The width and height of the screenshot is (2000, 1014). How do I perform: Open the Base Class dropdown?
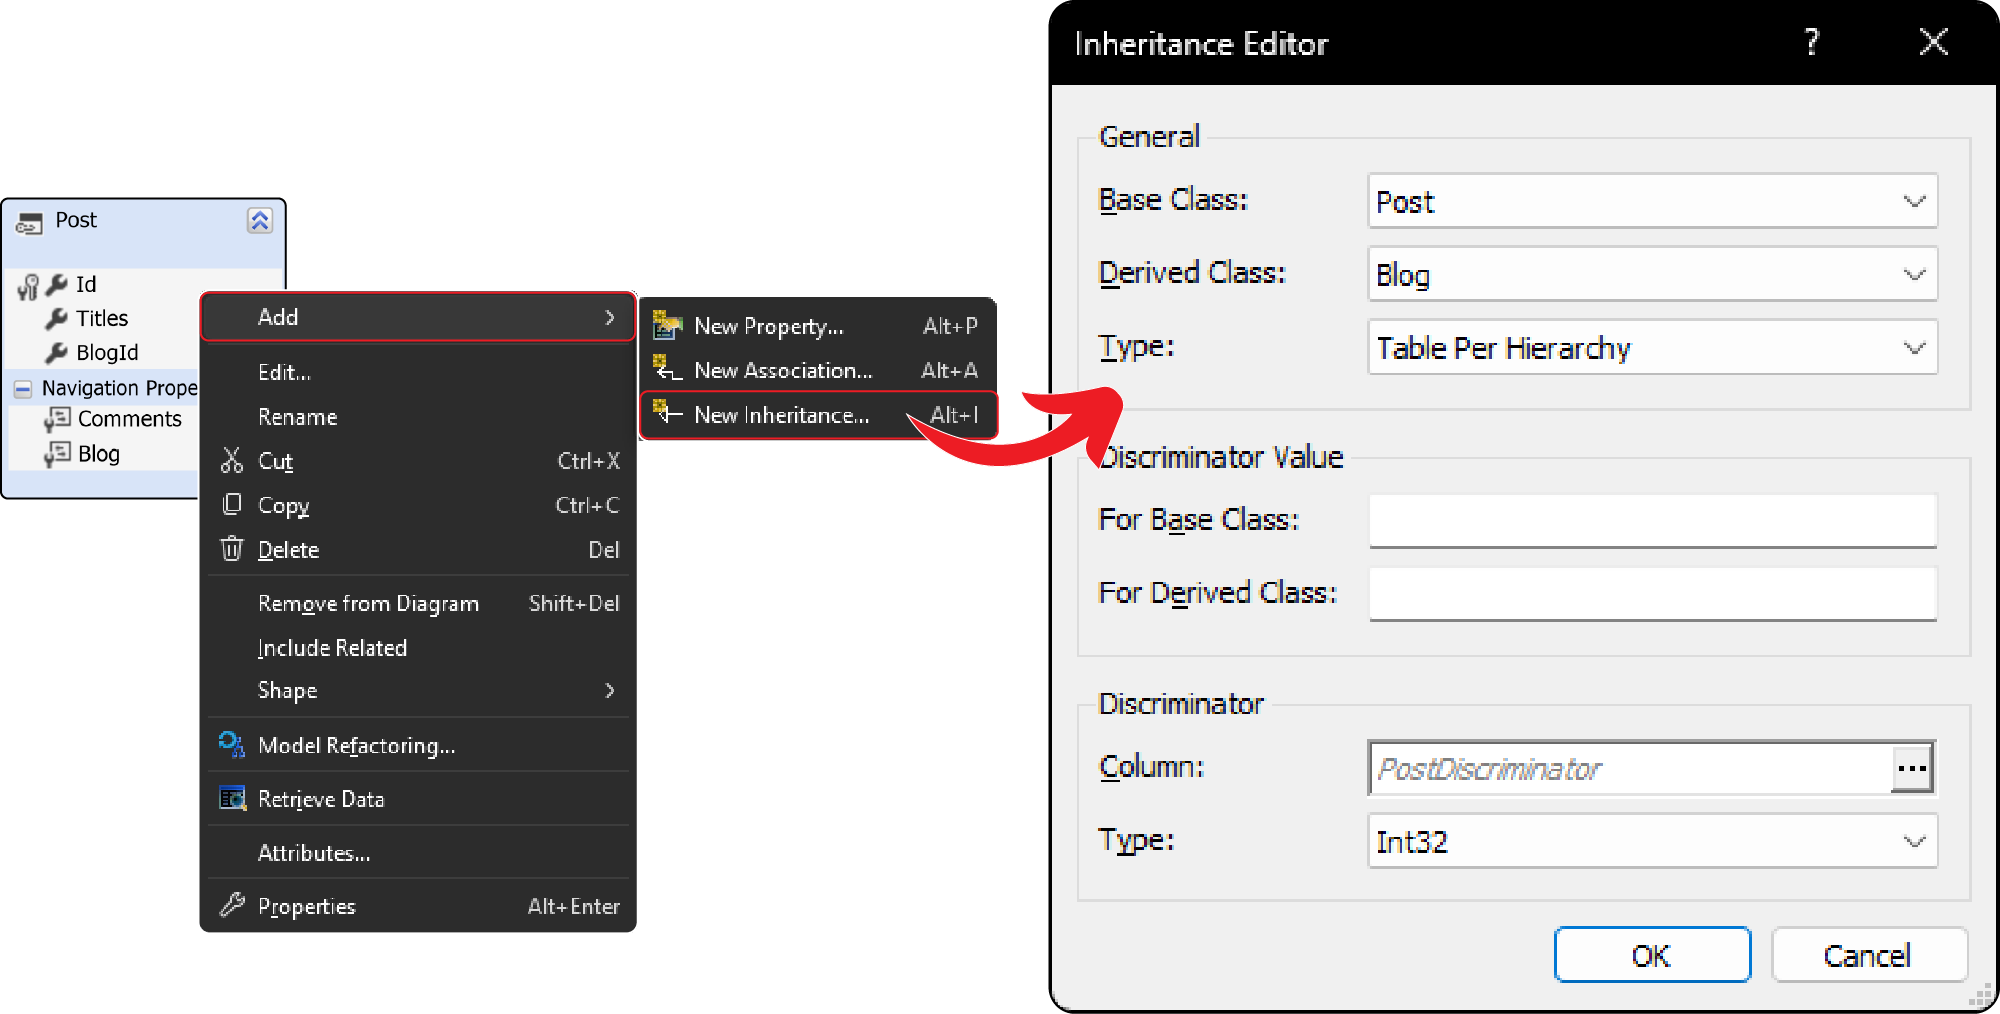click(1914, 200)
